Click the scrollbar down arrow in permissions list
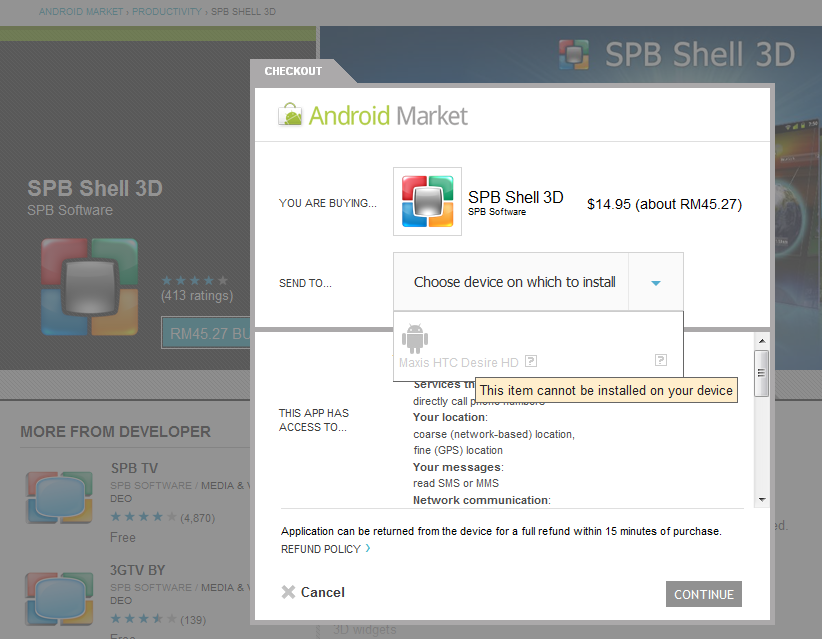The height and width of the screenshot is (639, 822). 762,499
